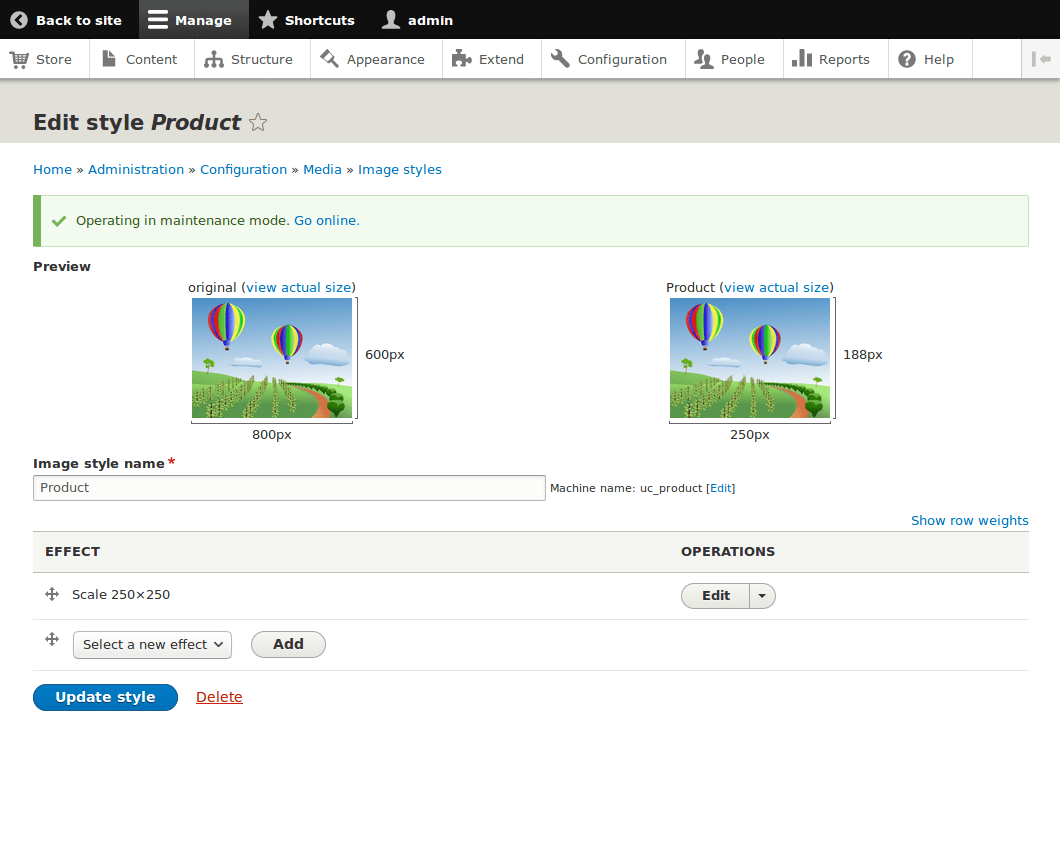Open the Shortcuts menu
1060x851 pixels.
coord(307,19)
